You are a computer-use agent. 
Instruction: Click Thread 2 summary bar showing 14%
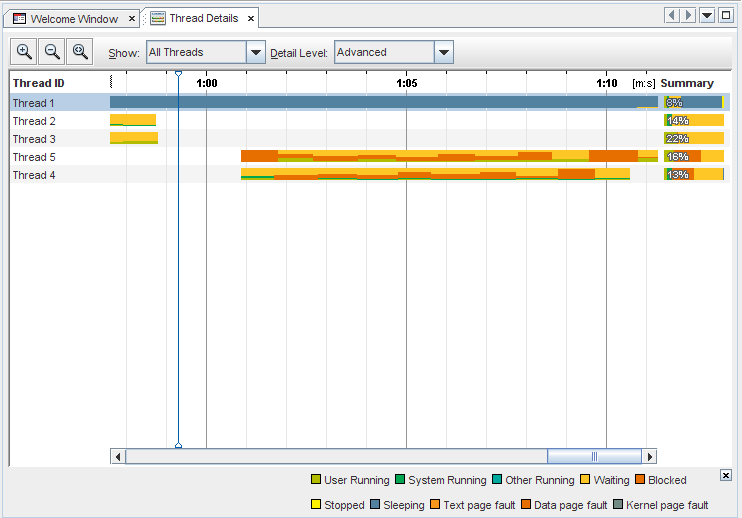(694, 120)
